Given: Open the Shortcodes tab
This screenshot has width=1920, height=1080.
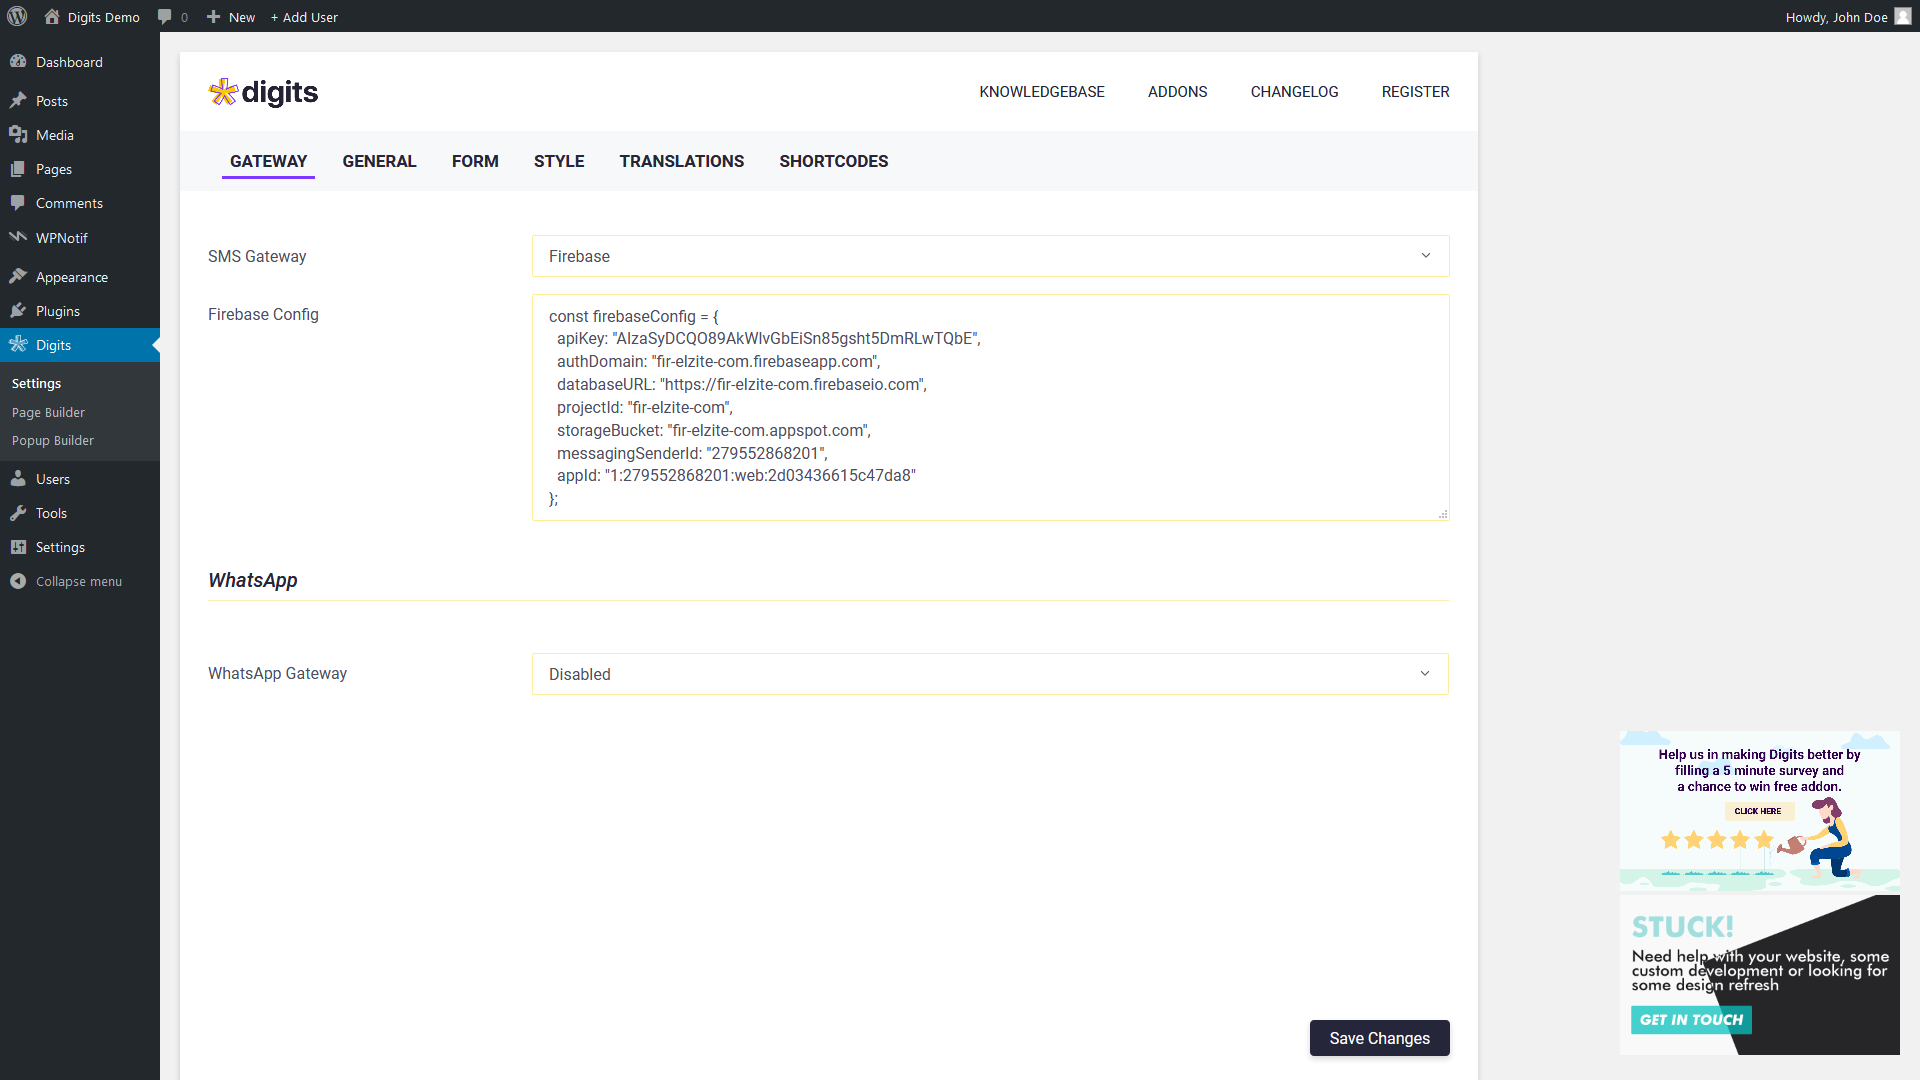Looking at the screenshot, I should [x=833, y=161].
